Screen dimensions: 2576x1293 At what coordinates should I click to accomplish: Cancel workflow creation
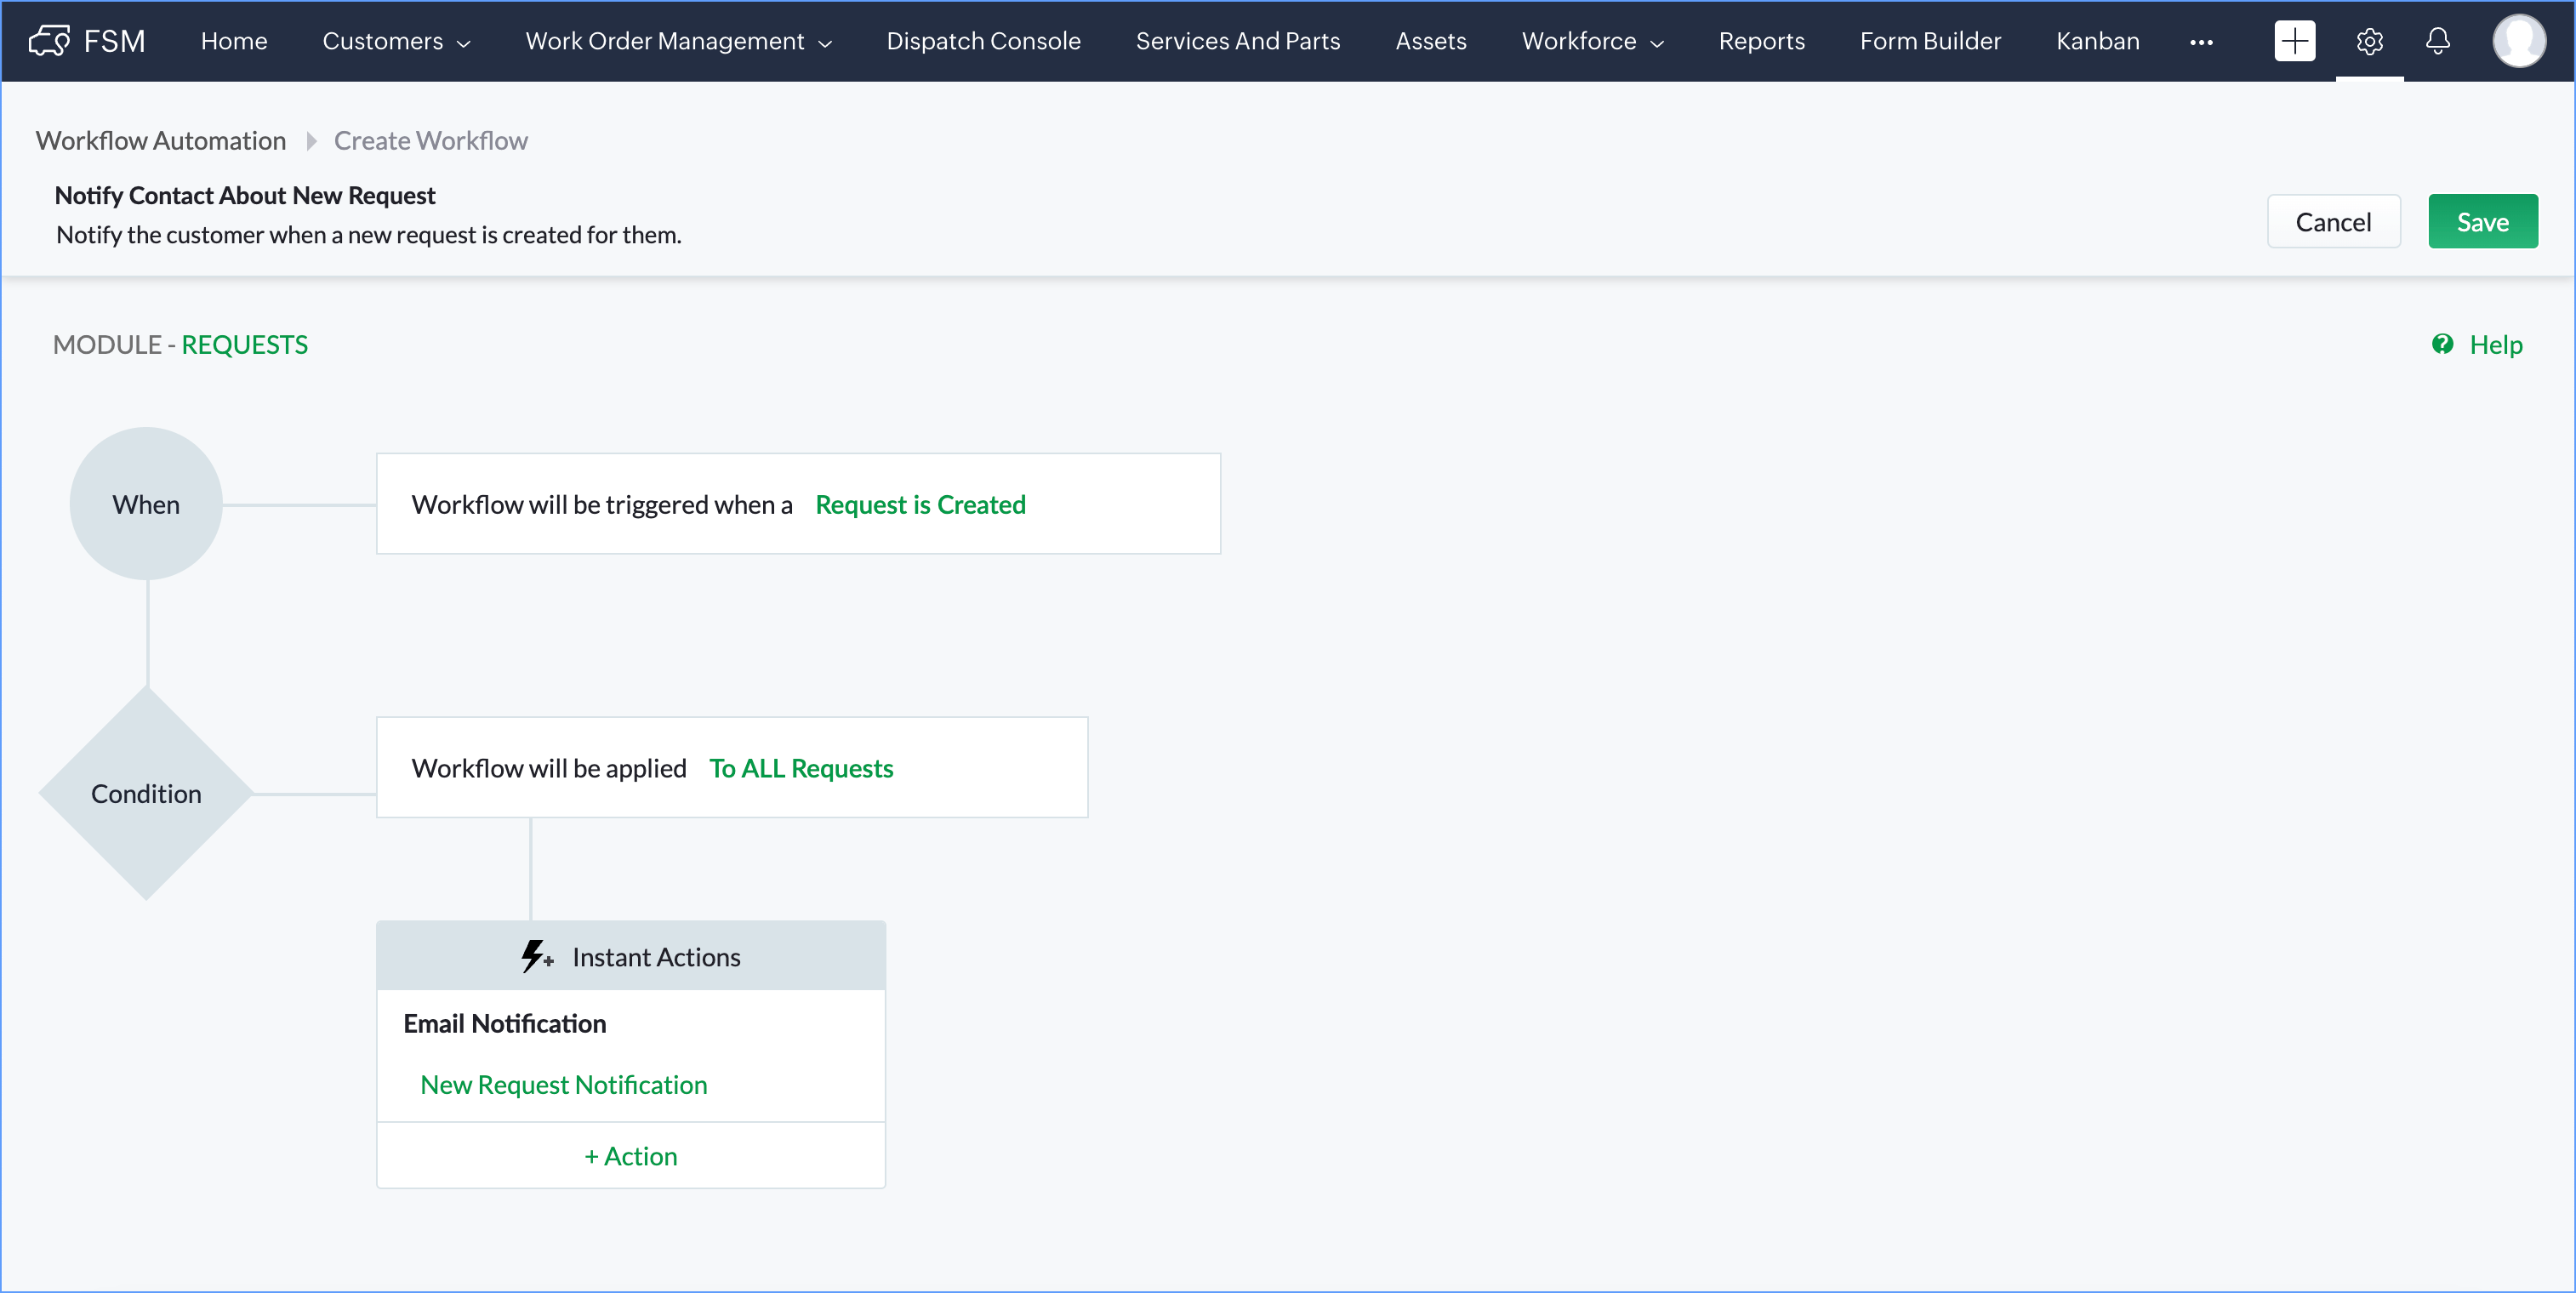pyautogui.click(x=2332, y=222)
